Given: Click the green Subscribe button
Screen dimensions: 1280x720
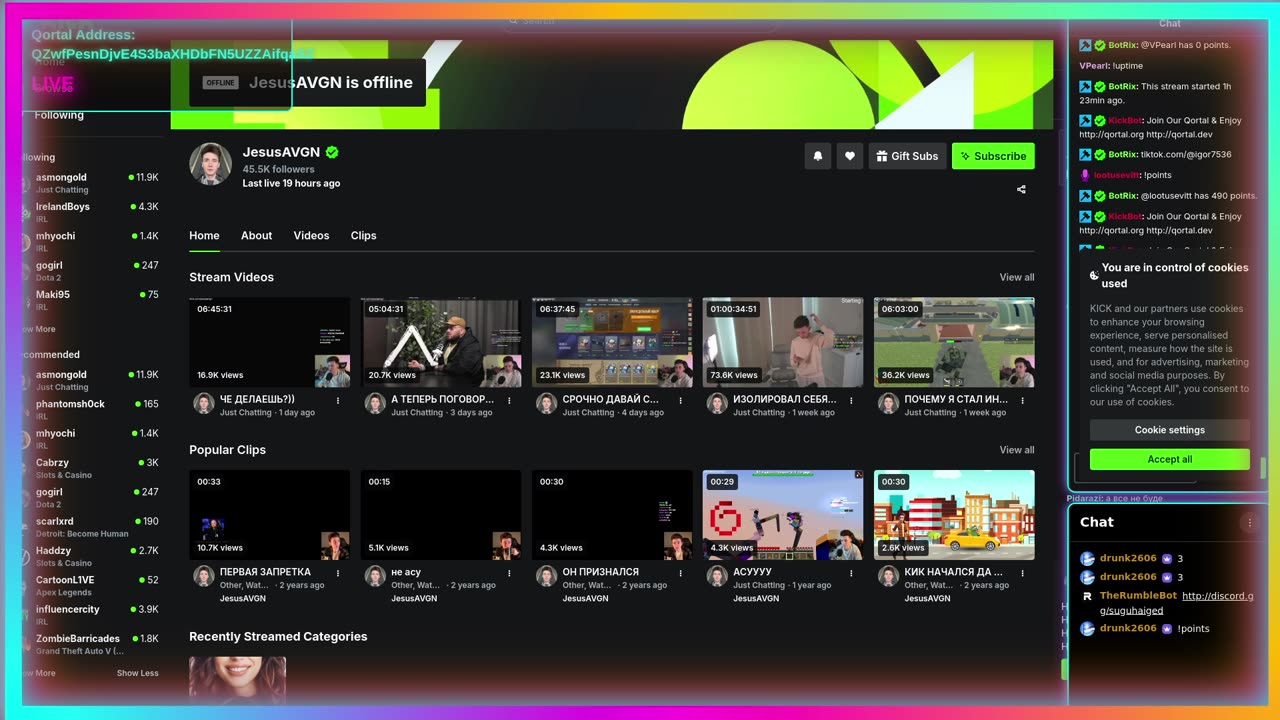Looking at the screenshot, I should tap(993, 156).
